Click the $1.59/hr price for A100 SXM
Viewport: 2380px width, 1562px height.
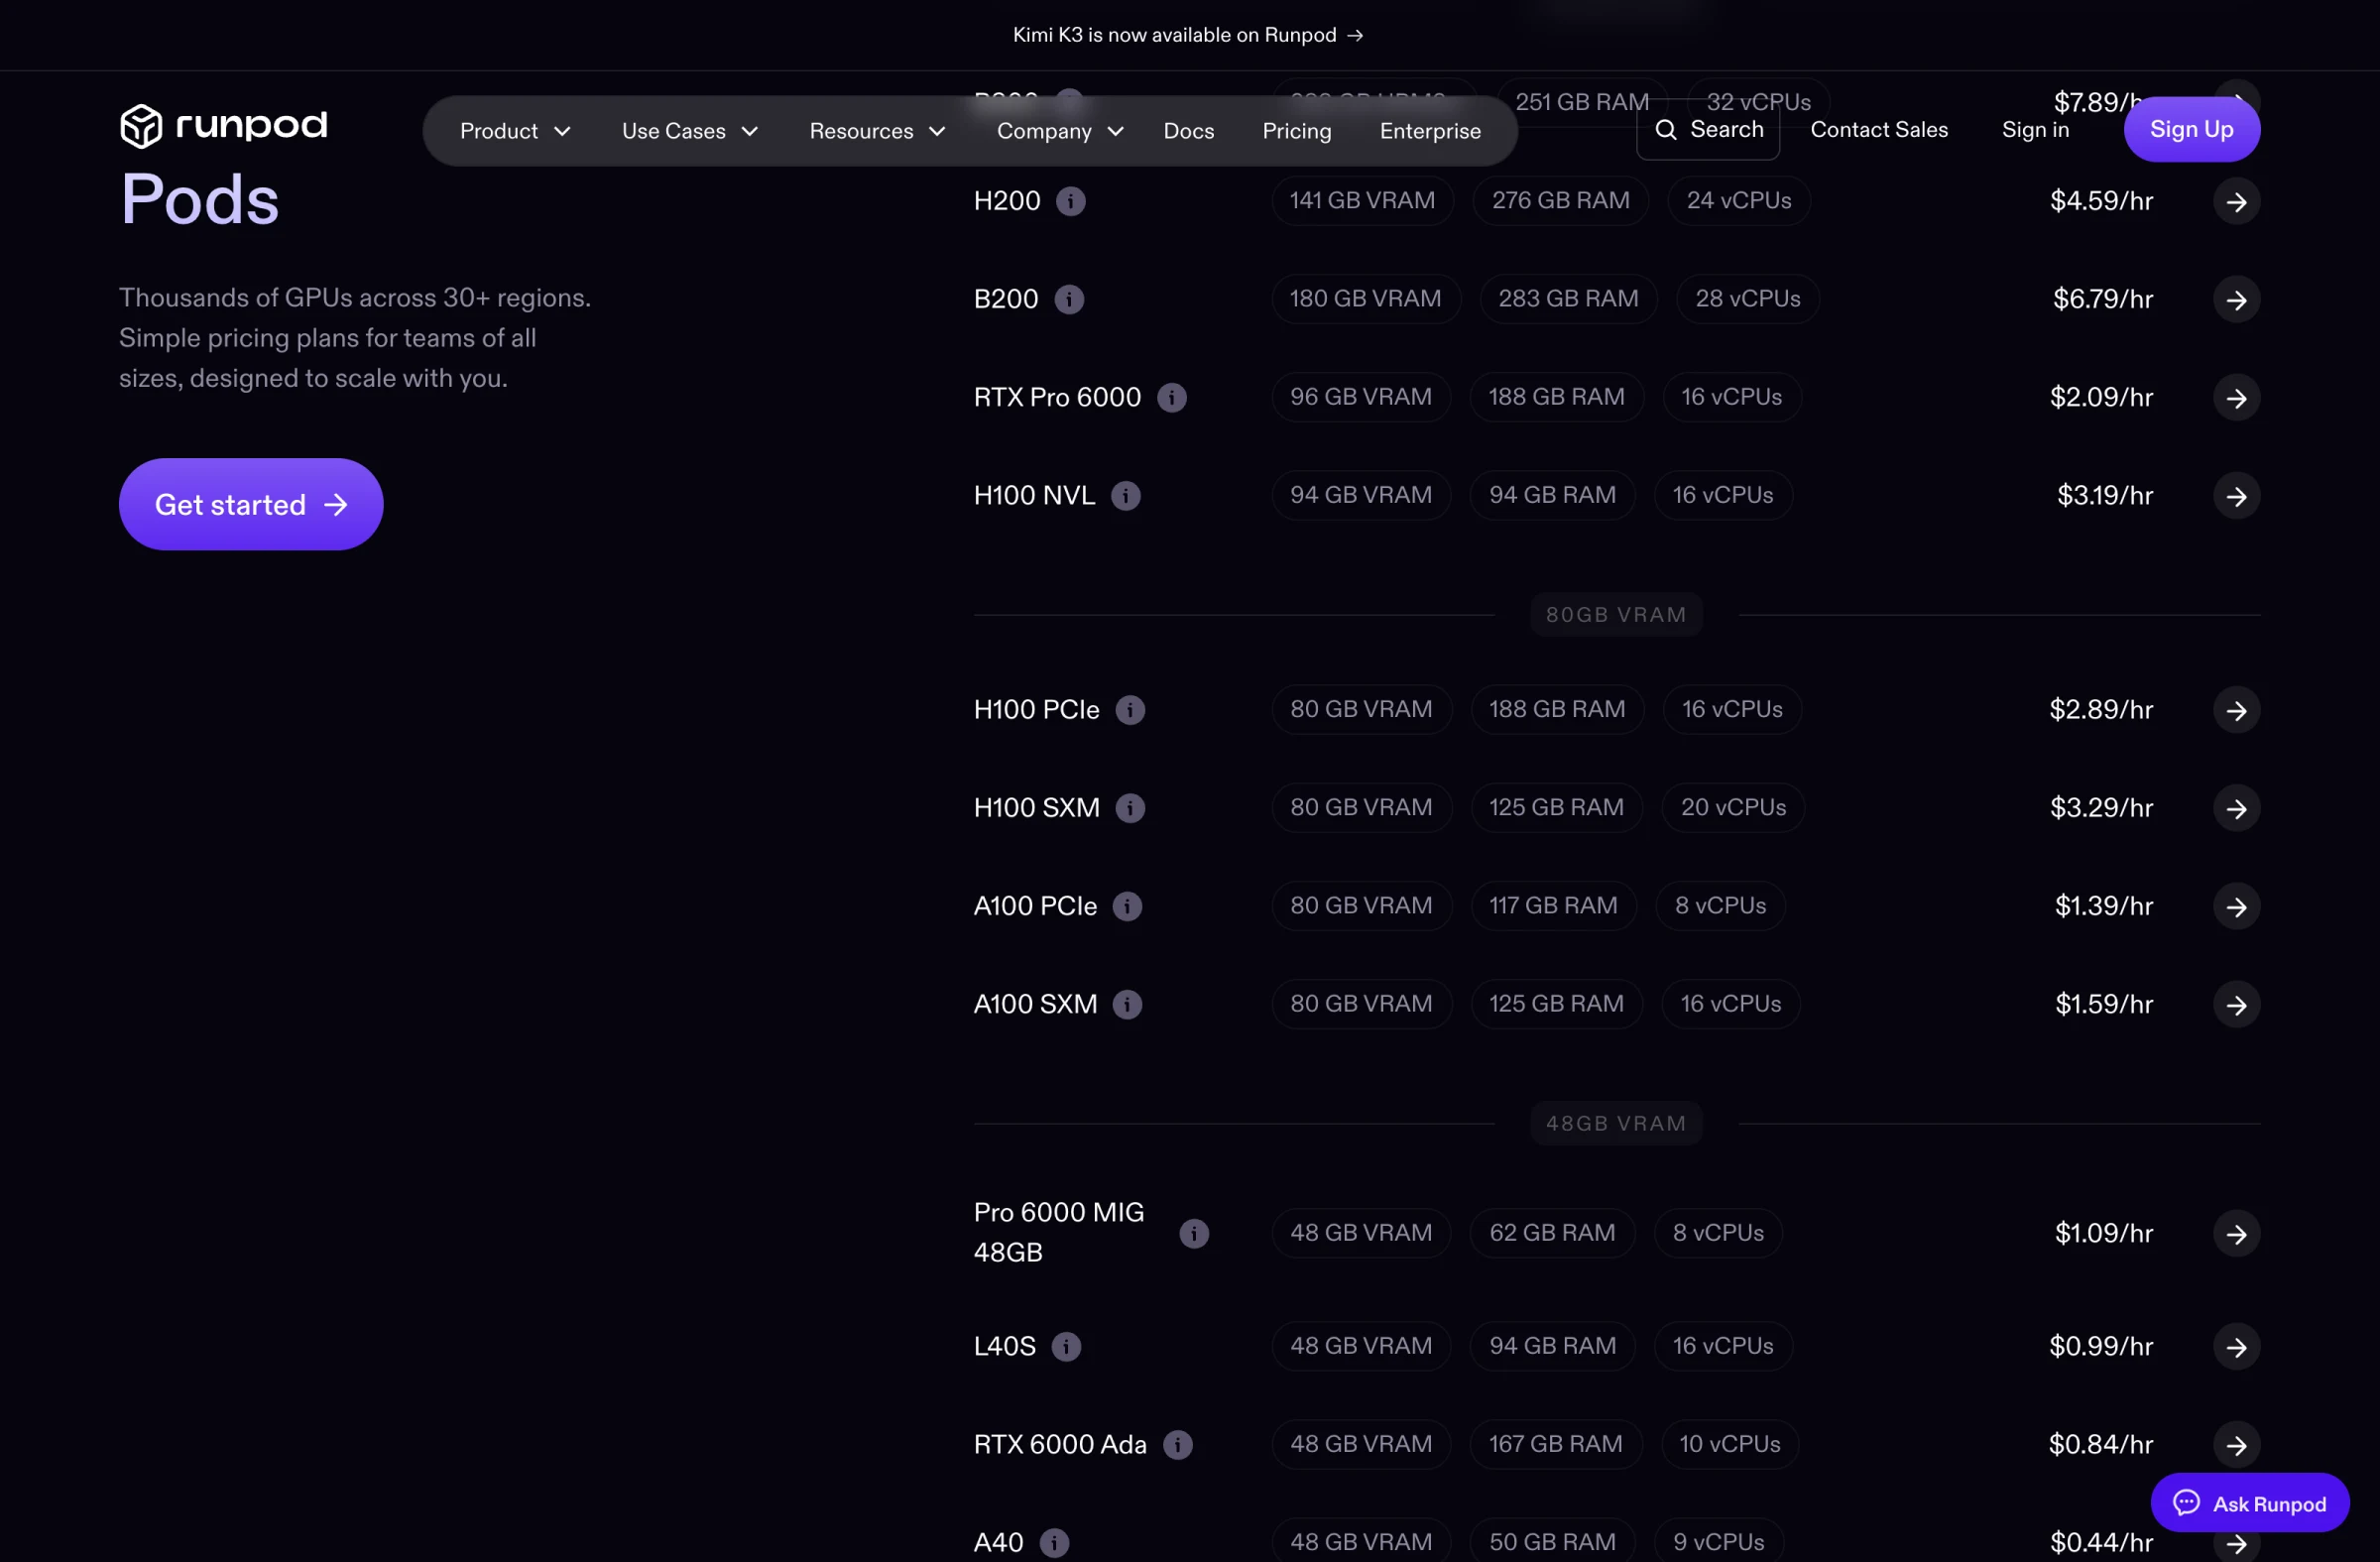(x=2103, y=1003)
